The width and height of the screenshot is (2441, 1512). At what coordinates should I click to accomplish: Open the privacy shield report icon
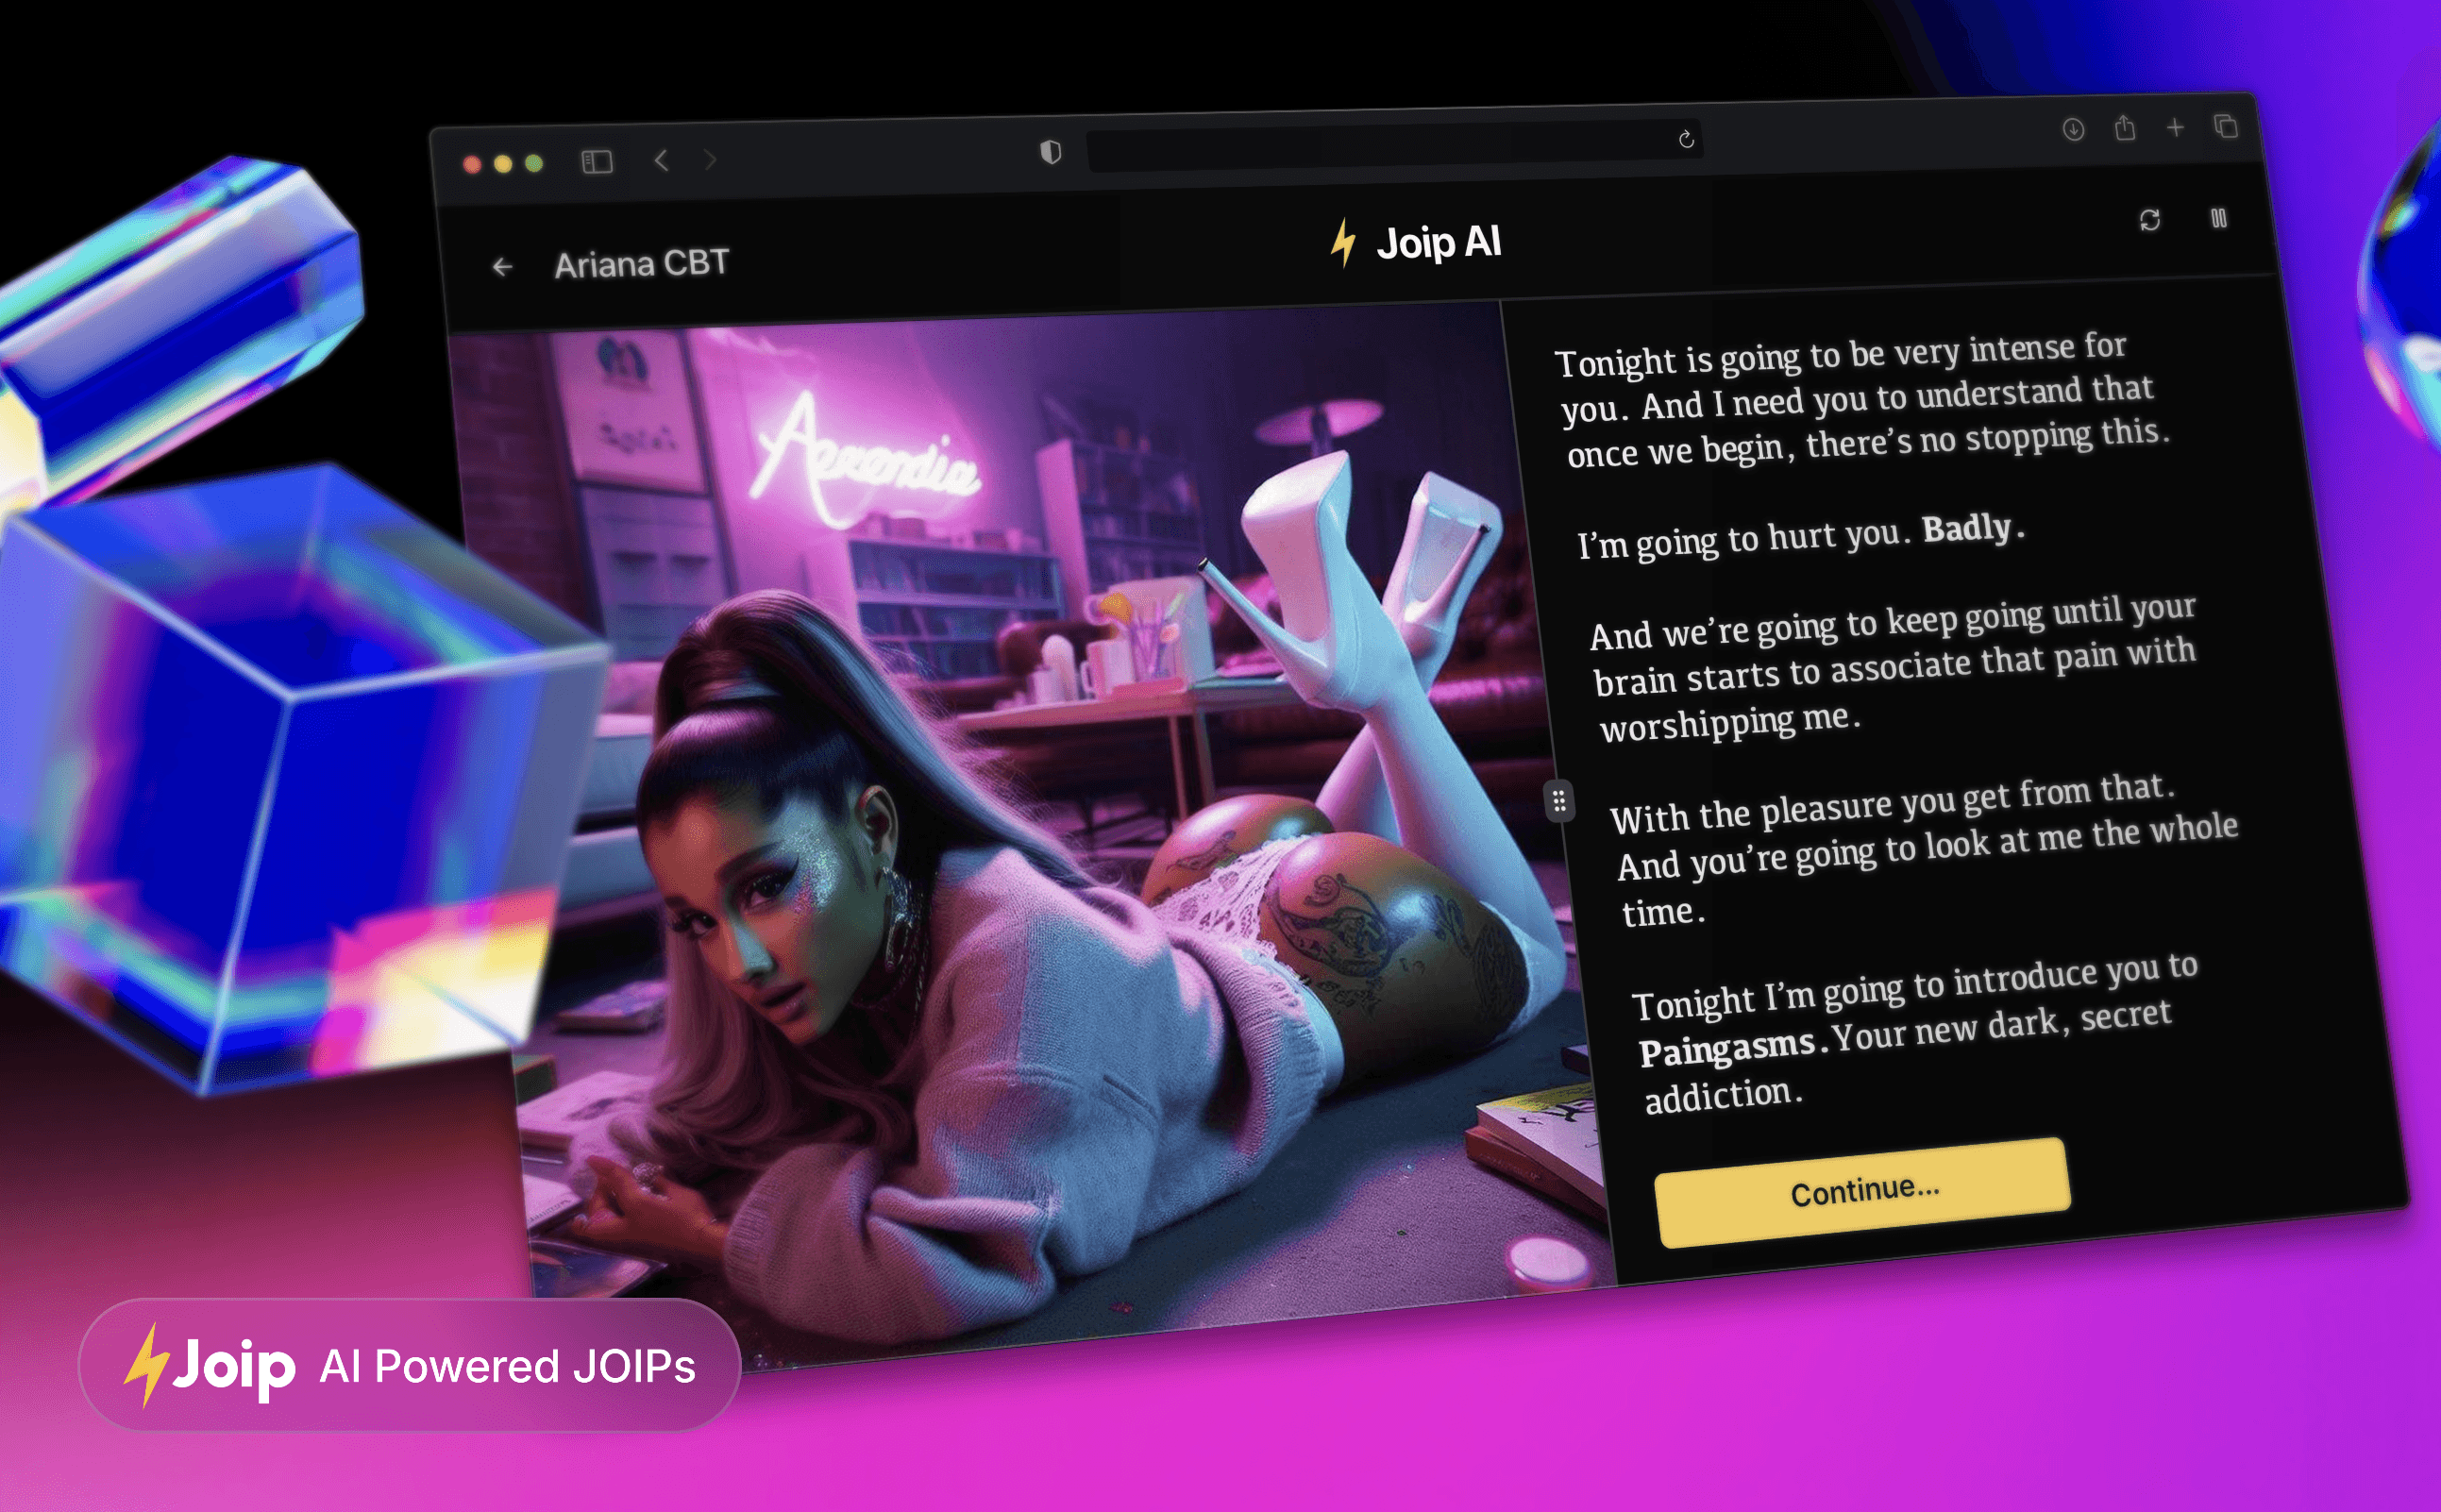[1050, 152]
